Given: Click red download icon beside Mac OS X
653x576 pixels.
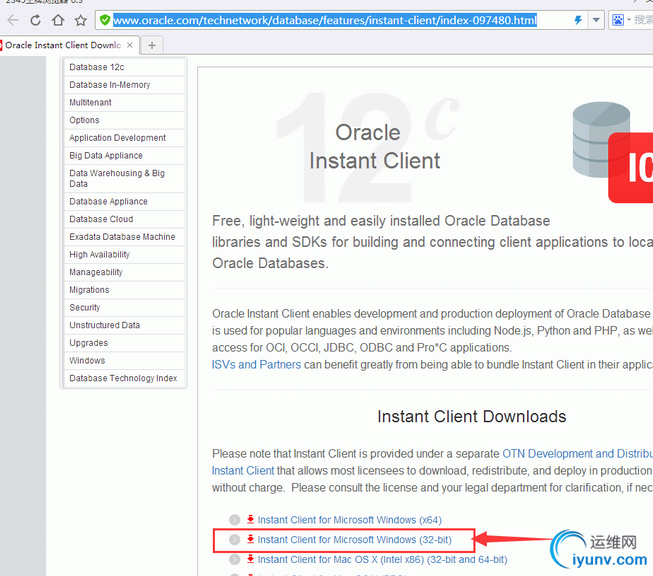Looking at the screenshot, I should [x=250, y=559].
